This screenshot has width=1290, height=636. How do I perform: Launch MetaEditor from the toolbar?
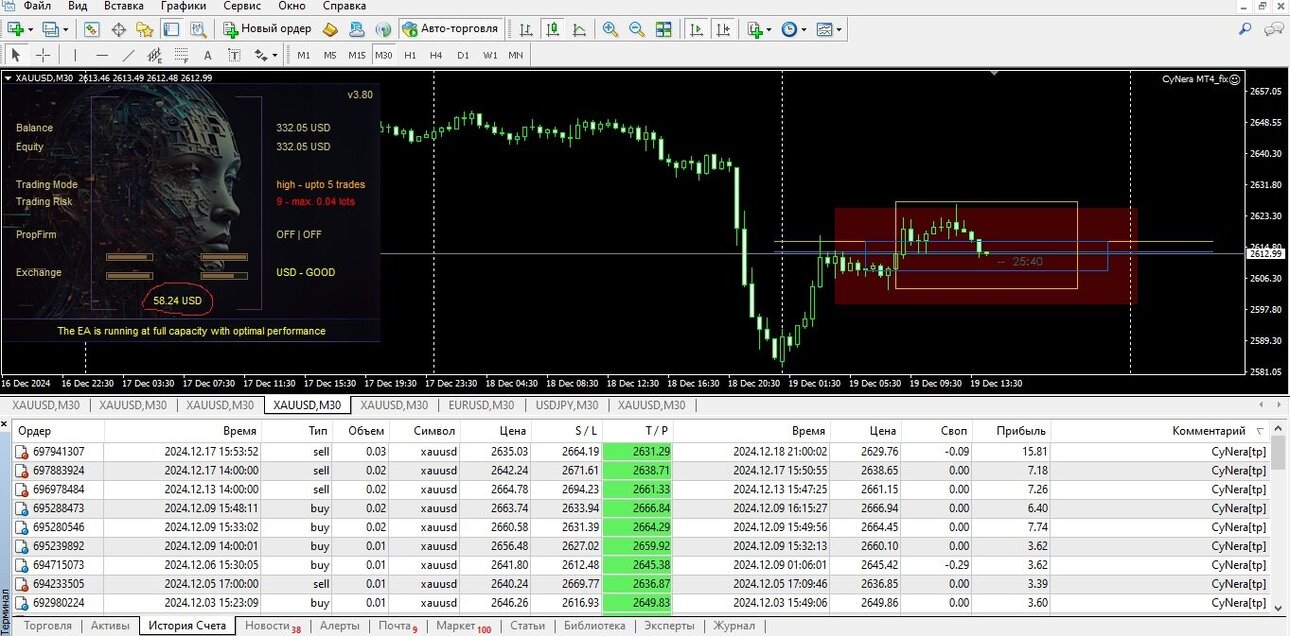(330, 29)
